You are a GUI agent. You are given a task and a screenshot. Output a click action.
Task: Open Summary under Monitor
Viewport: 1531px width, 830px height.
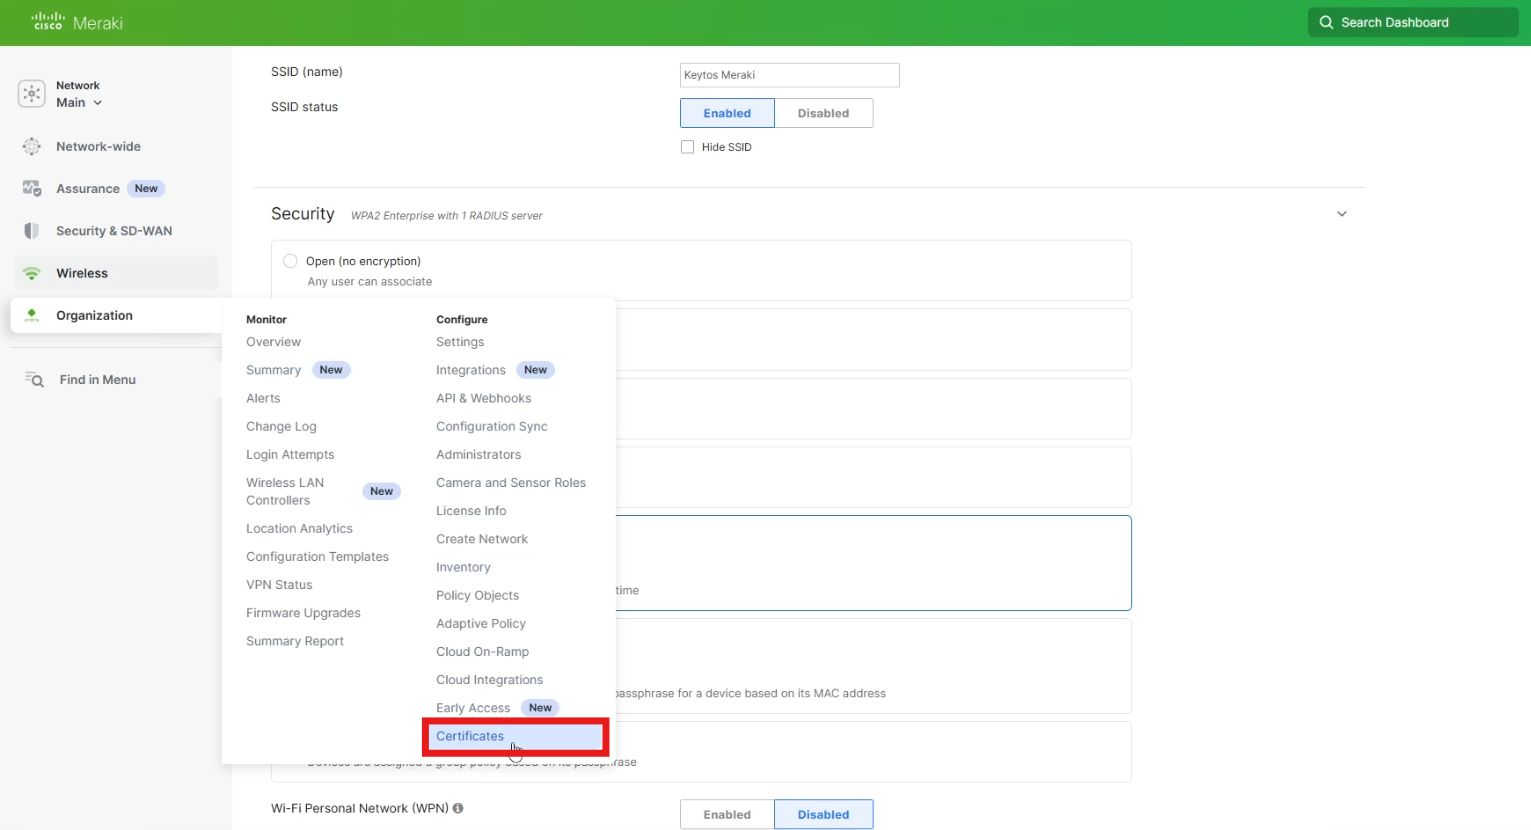(x=273, y=370)
